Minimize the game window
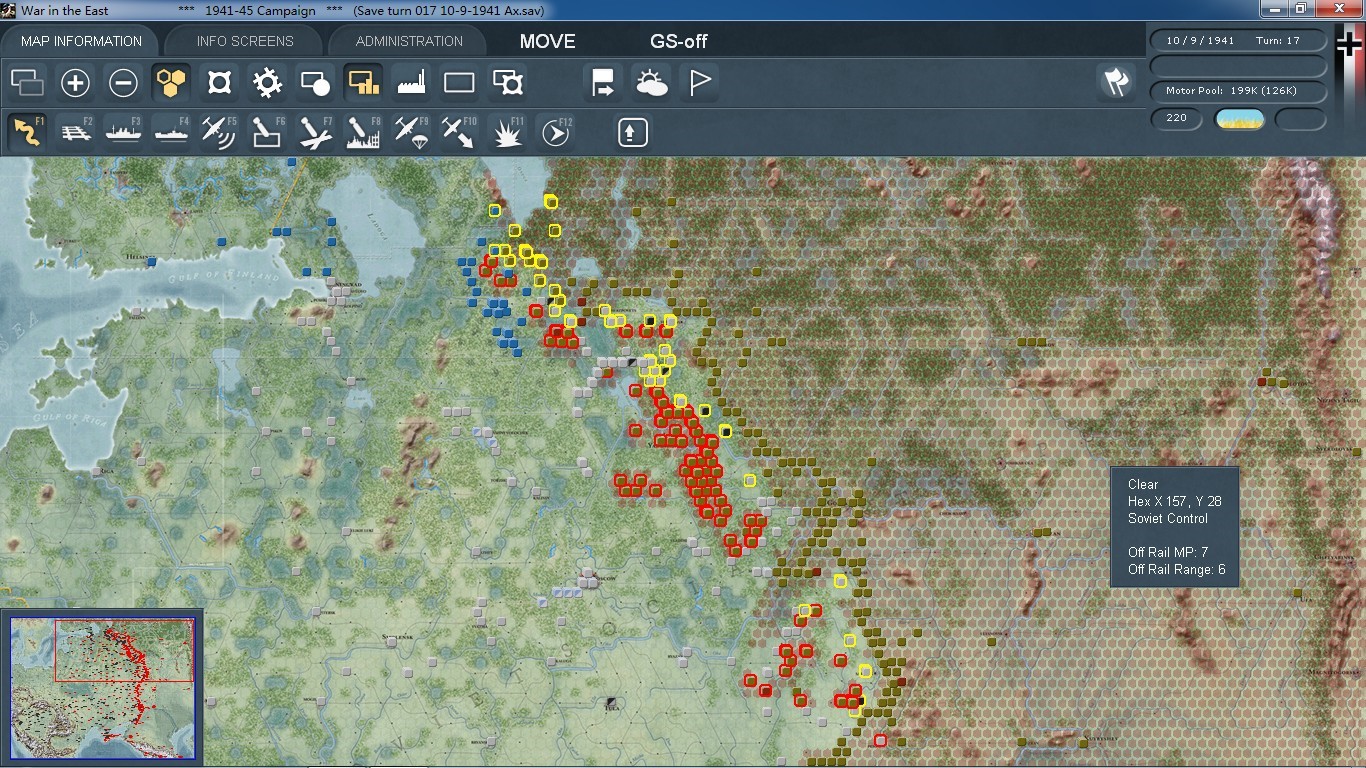The width and height of the screenshot is (1366, 768). (x=1273, y=9)
